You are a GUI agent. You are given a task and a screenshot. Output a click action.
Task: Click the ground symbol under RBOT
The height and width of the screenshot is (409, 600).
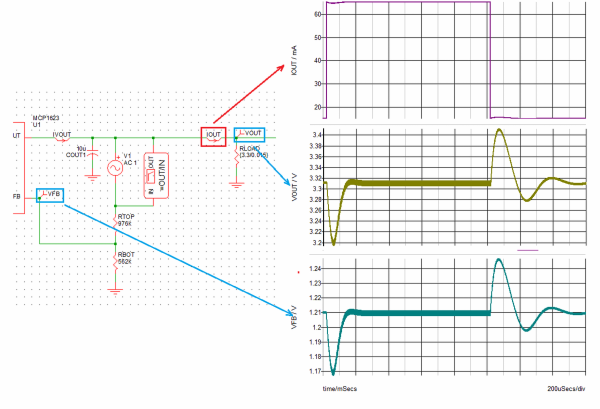[116, 289]
